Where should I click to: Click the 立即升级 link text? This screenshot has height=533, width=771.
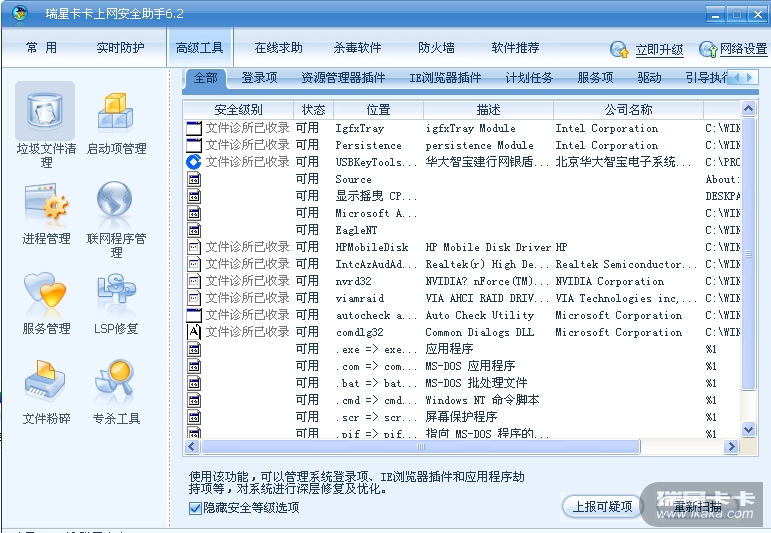click(659, 50)
